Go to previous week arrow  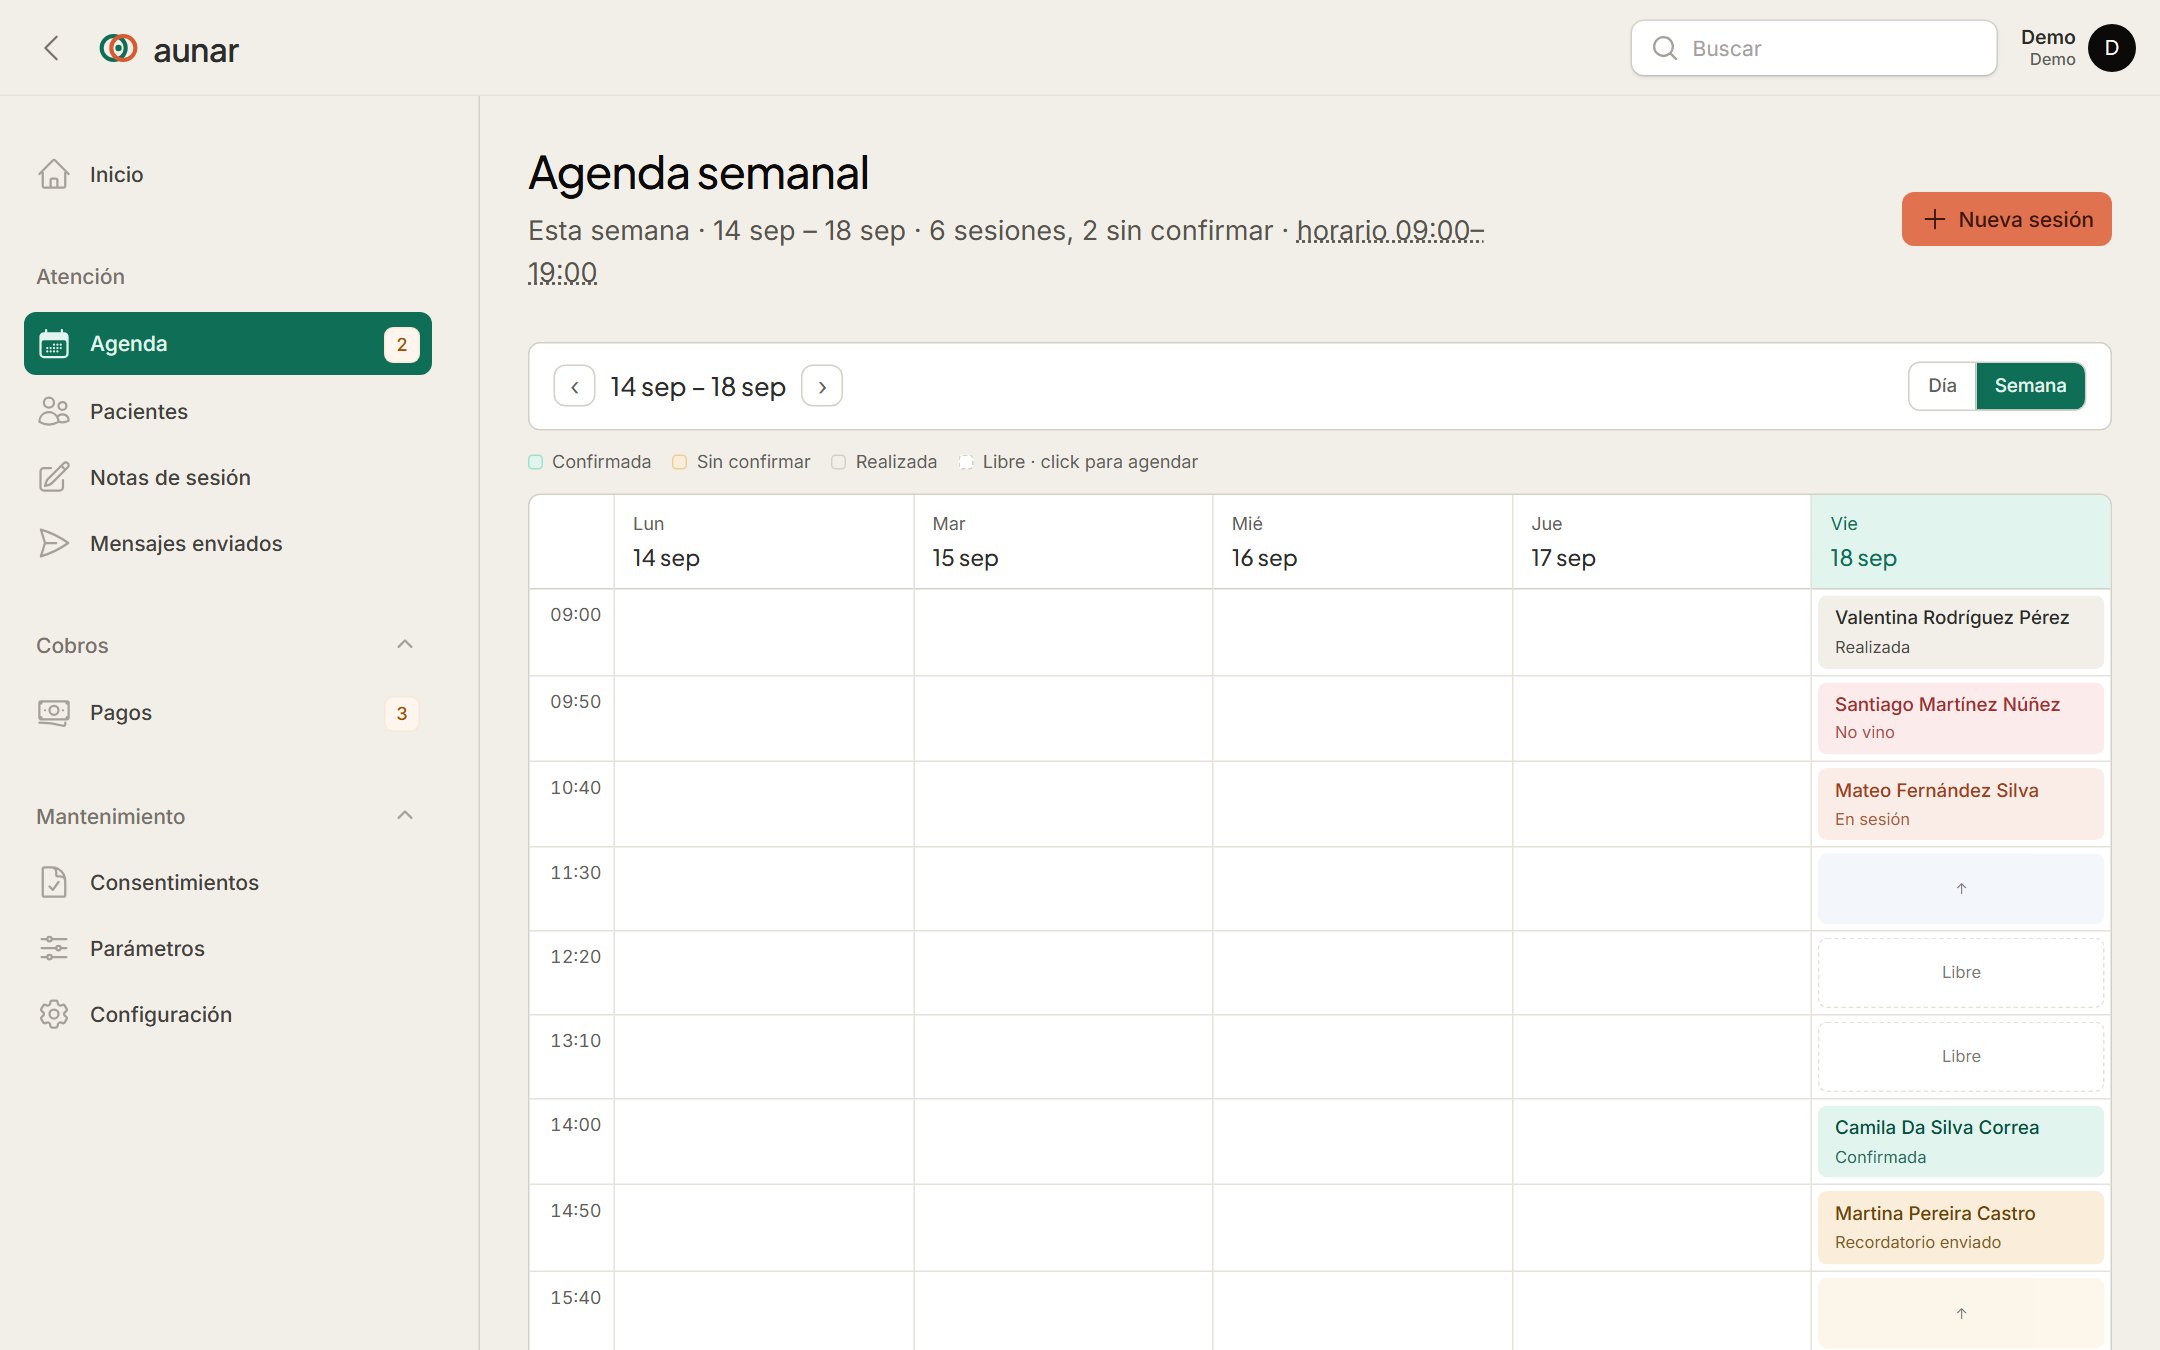pyautogui.click(x=574, y=386)
